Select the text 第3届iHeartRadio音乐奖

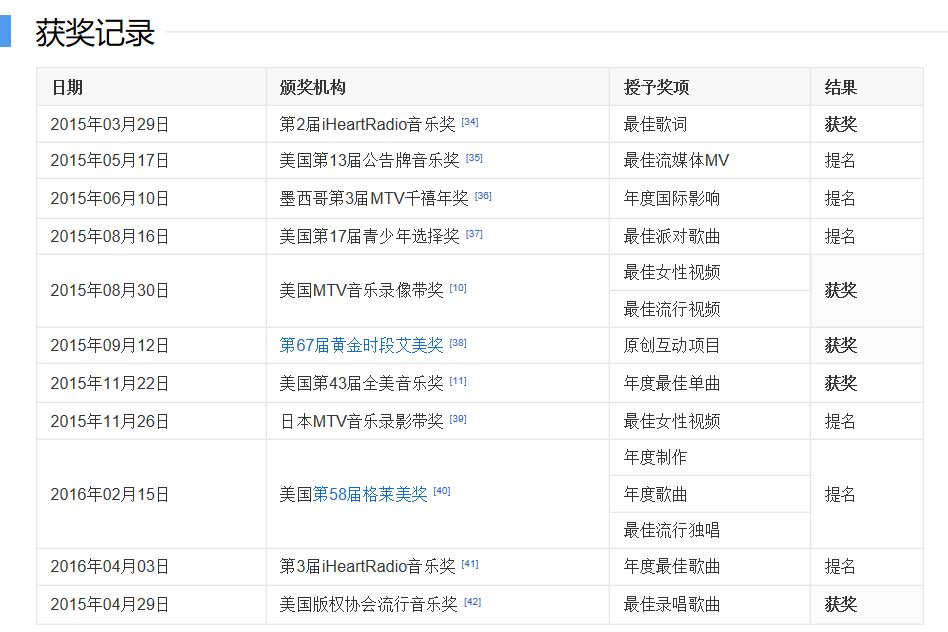pyautogui.click(x=367, y=567)
